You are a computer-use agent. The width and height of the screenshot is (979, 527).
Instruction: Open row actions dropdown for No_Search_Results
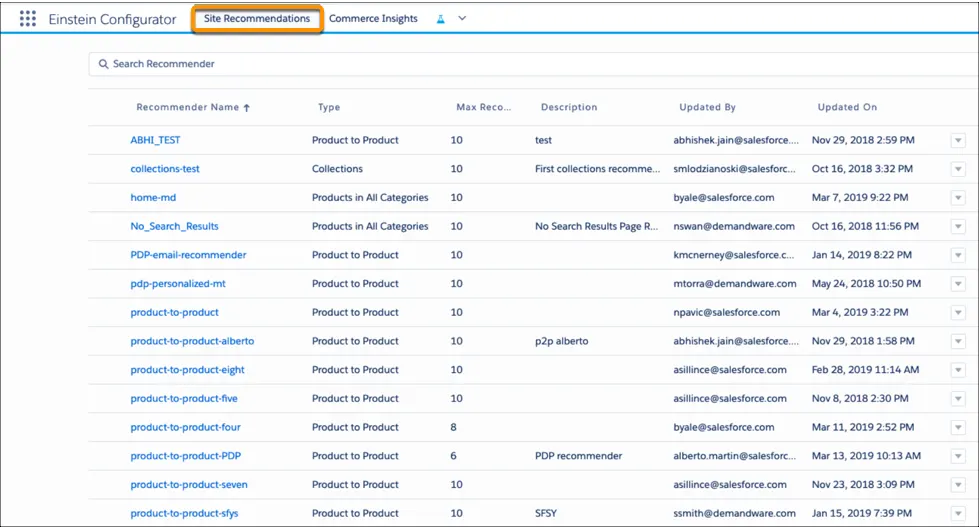tap(958, 227)
